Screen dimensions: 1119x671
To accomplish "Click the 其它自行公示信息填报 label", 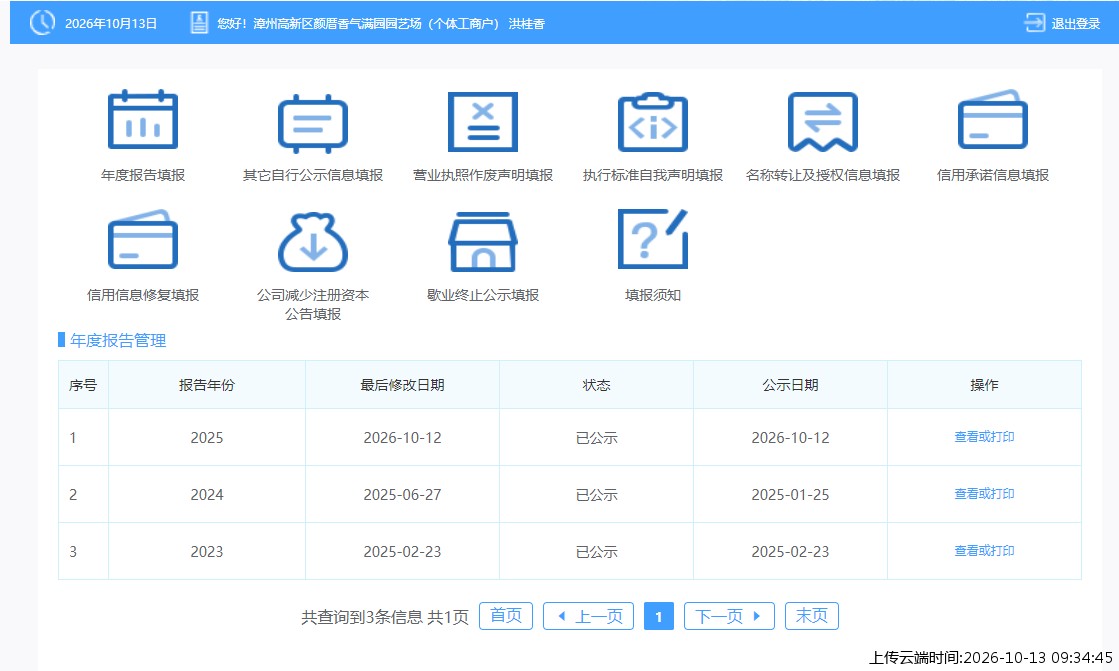I will click(x=313, y=175).
